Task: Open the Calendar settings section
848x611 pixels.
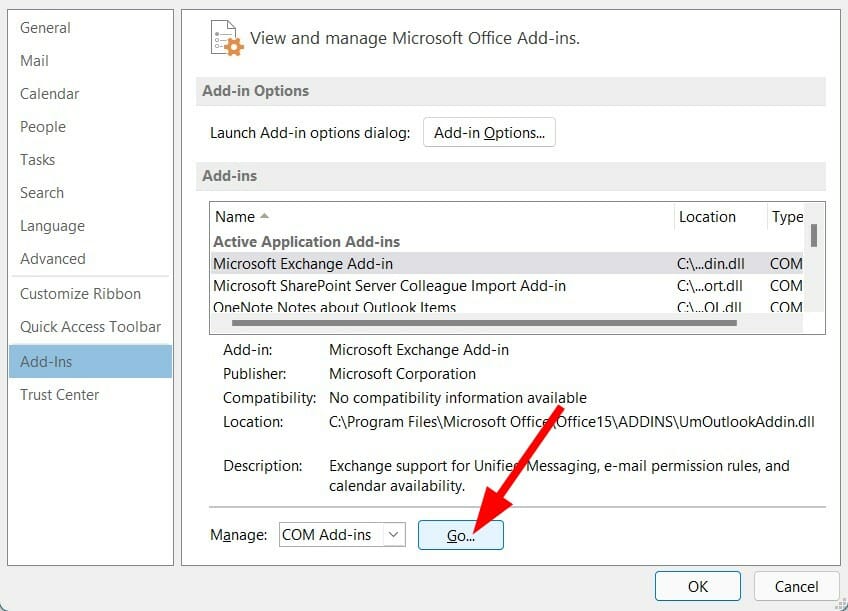Action: (49, 93)
